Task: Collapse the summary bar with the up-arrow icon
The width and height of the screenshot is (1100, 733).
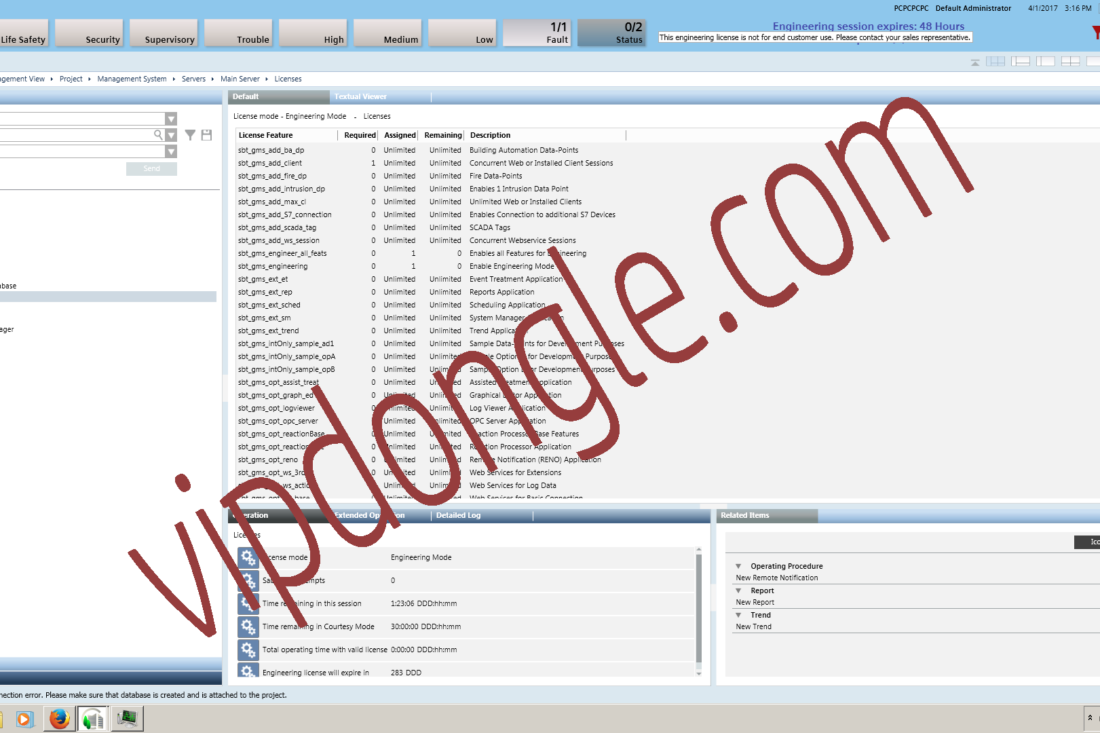Action: pyautogui.click(x=975, y=62)
